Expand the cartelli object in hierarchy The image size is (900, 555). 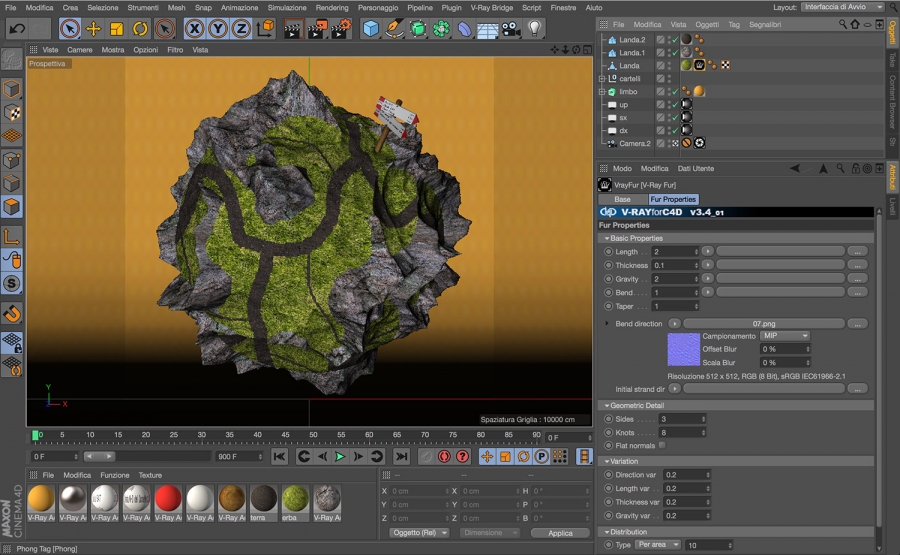[602, 78]
